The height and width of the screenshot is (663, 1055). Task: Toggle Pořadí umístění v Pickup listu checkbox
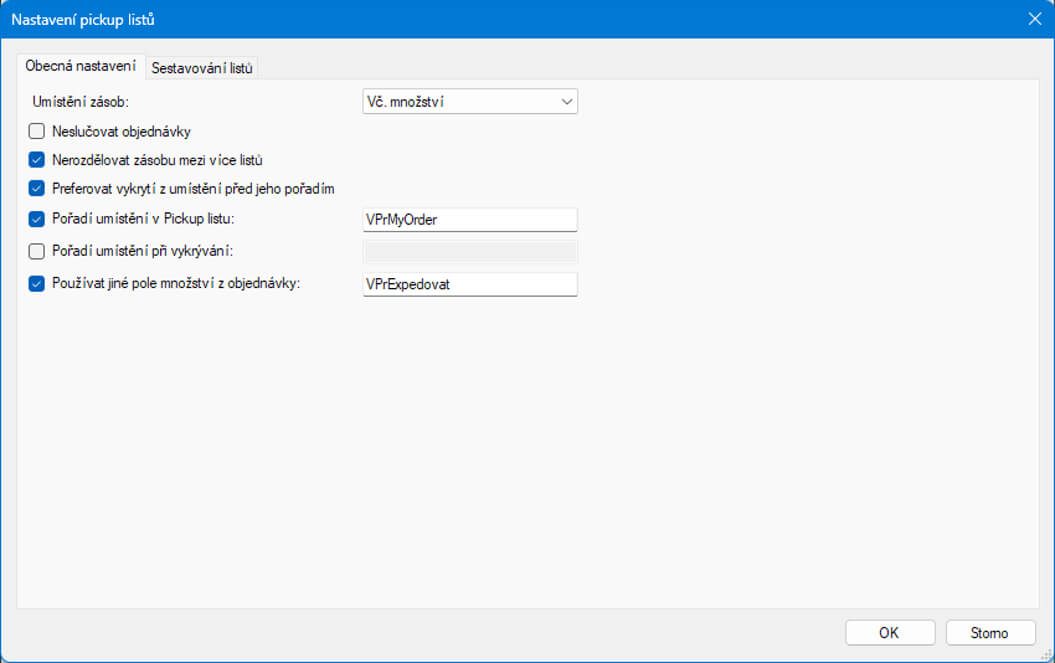point(37,219)
